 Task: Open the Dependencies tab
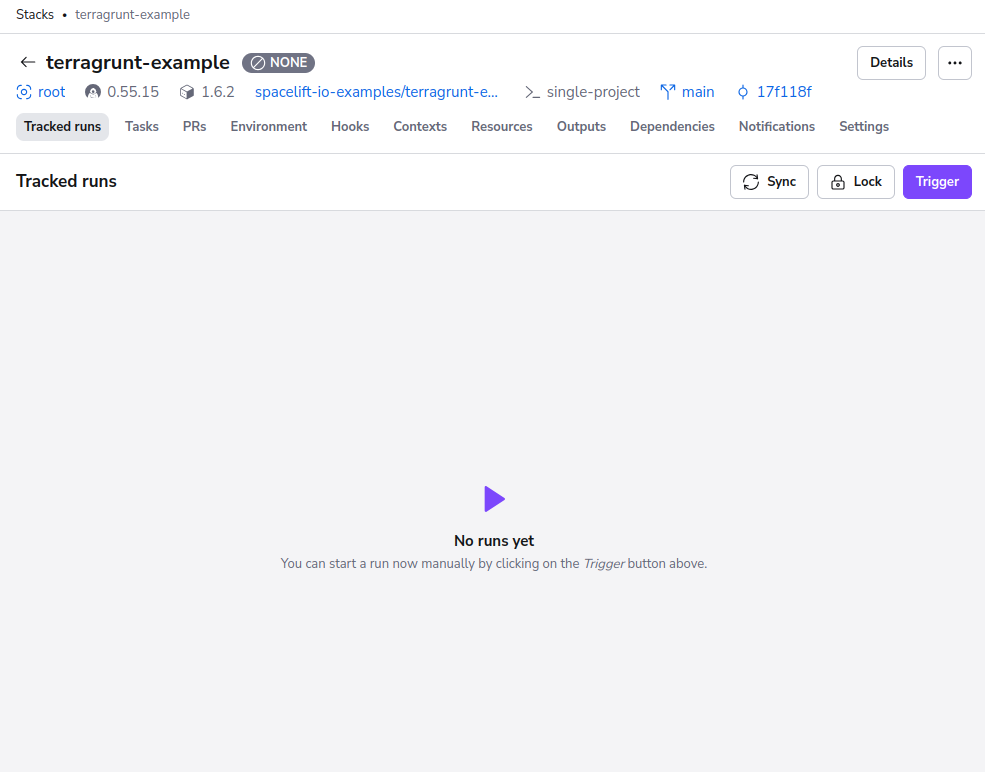pos(672,126)
